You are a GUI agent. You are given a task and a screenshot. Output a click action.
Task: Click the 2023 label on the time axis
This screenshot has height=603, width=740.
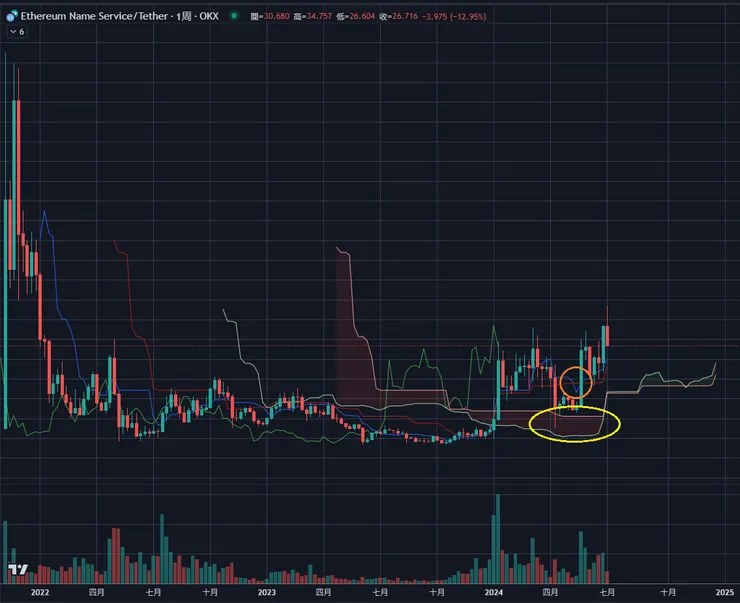(267, 592)
